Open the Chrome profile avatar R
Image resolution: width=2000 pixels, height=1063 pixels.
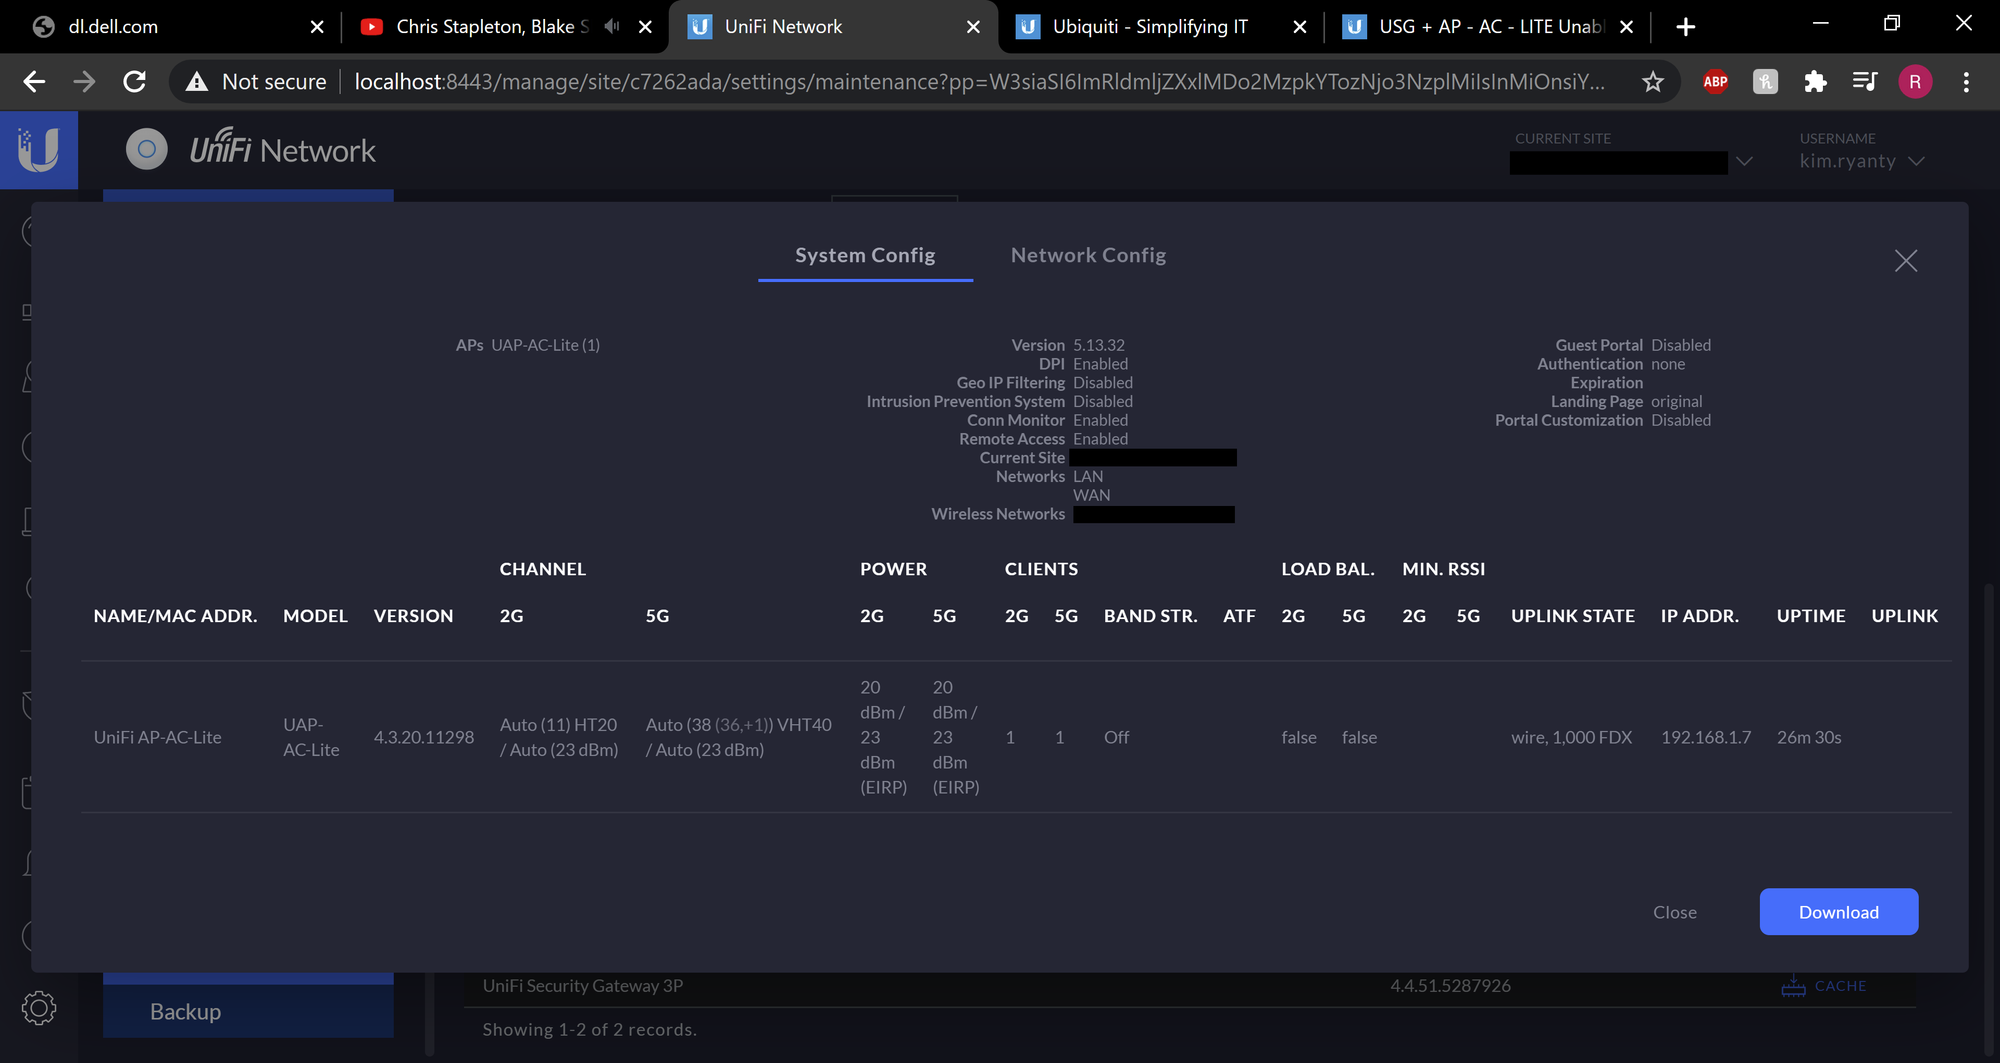tap(1915, 82)
